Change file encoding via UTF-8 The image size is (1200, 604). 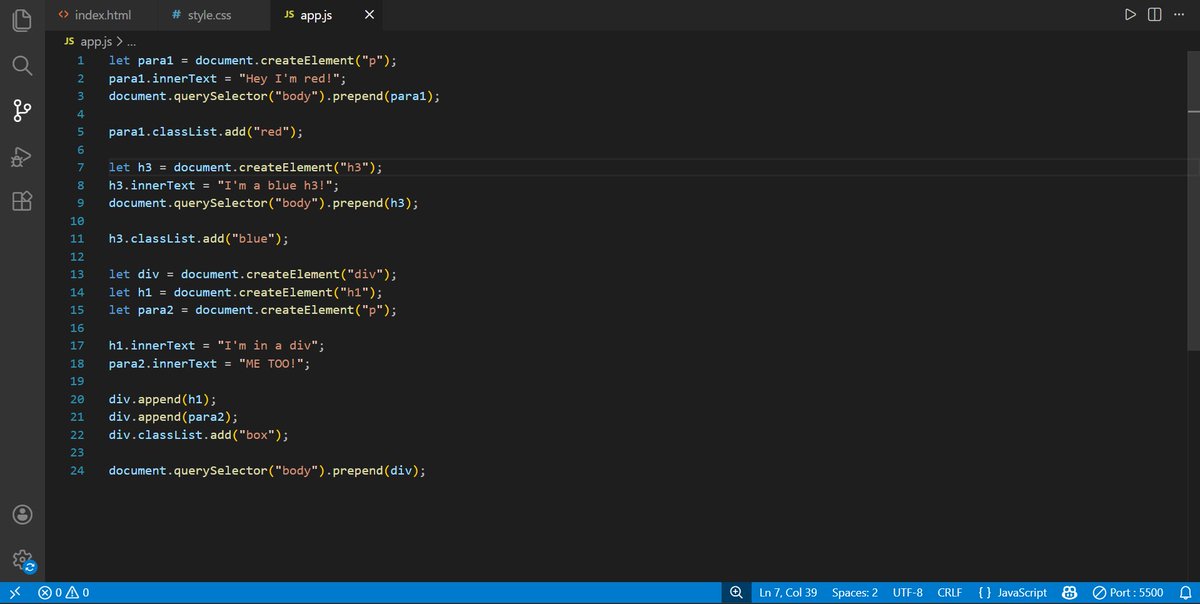click(x=908, y=593)
